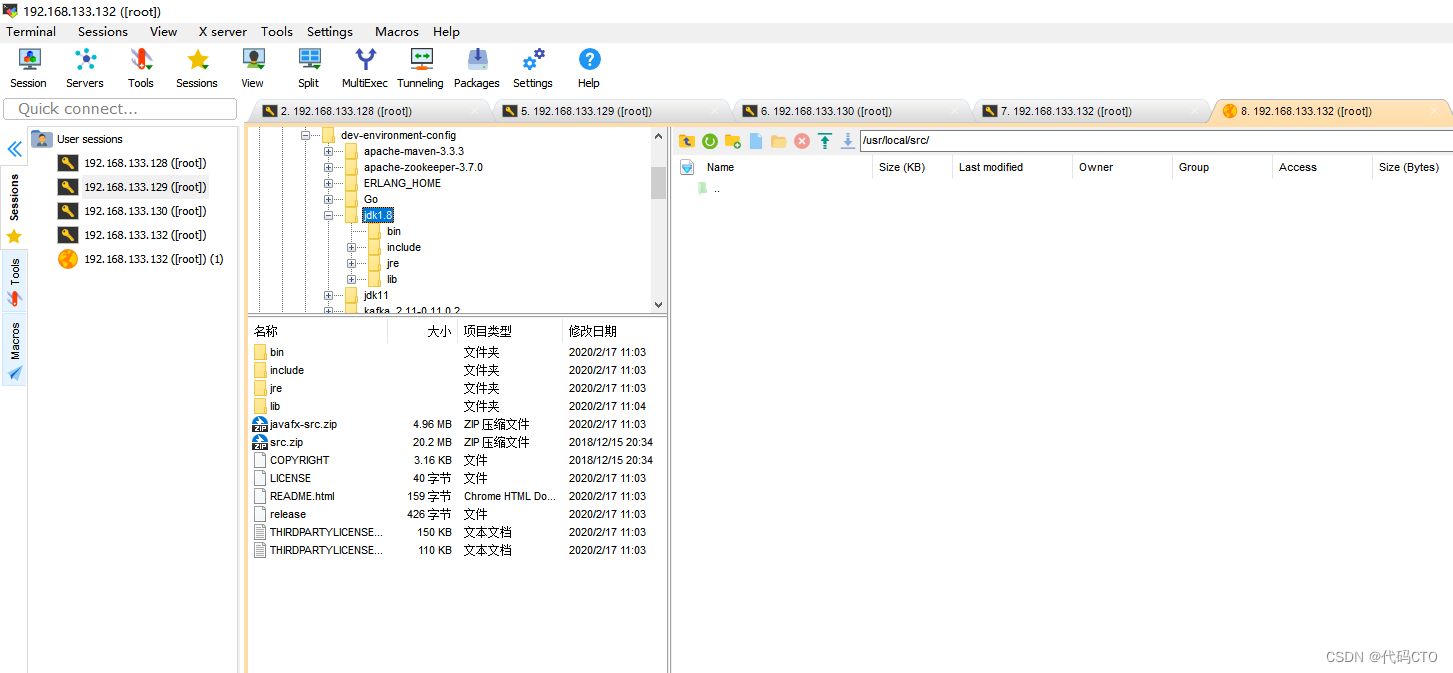This screenshot has height=673, width=1453.
Task: Expand the apache-zookeeper-3.7.0 tree node
Action: [328, 167]
